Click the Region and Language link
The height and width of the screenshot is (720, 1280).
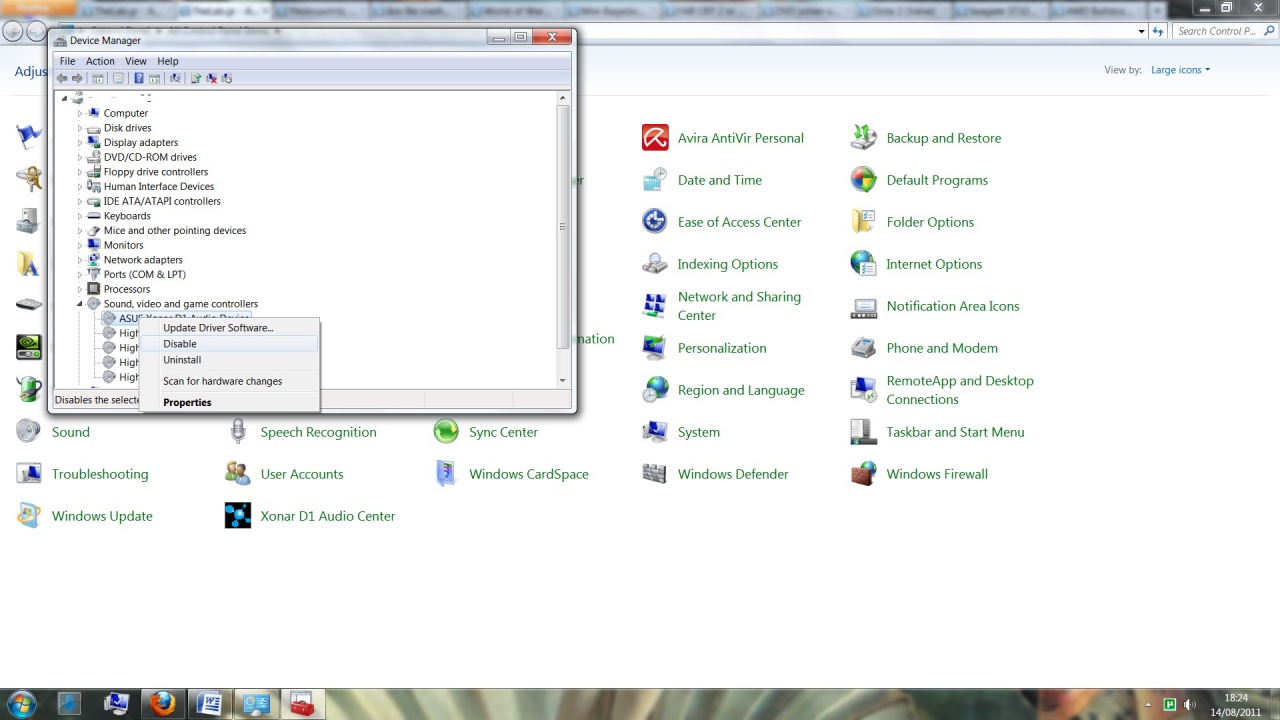coord(740,390)
